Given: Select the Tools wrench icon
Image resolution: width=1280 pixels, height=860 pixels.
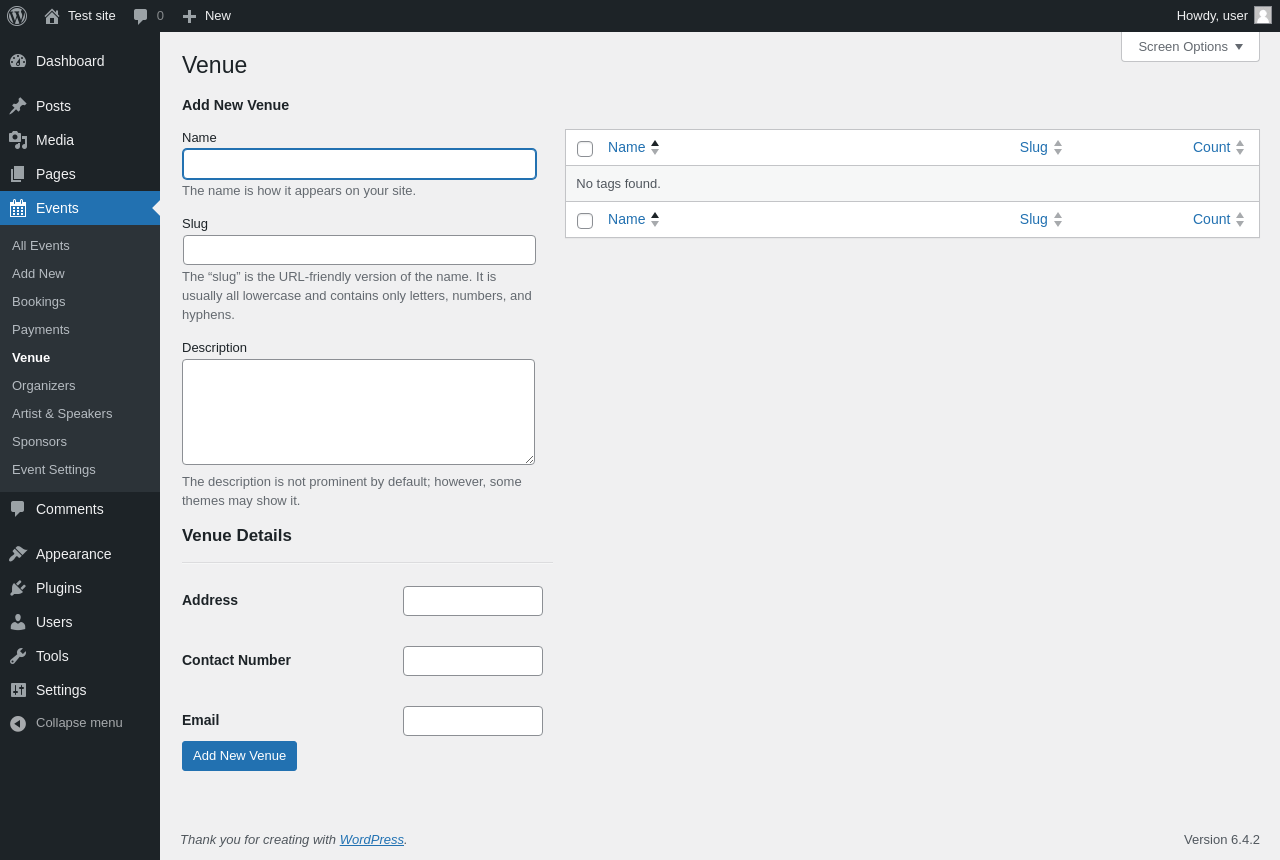Looking at the screenshot, I should (x=18, y=656).
